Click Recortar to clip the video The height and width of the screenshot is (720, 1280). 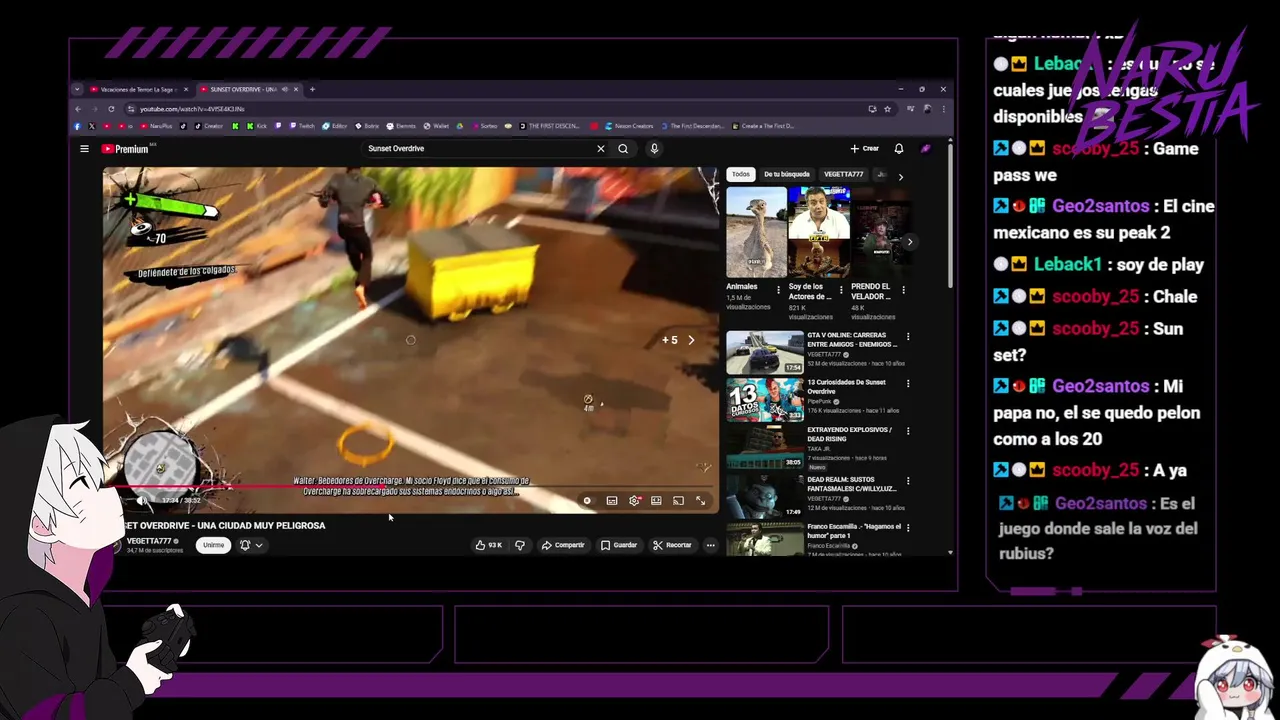(x=672, y=545)
